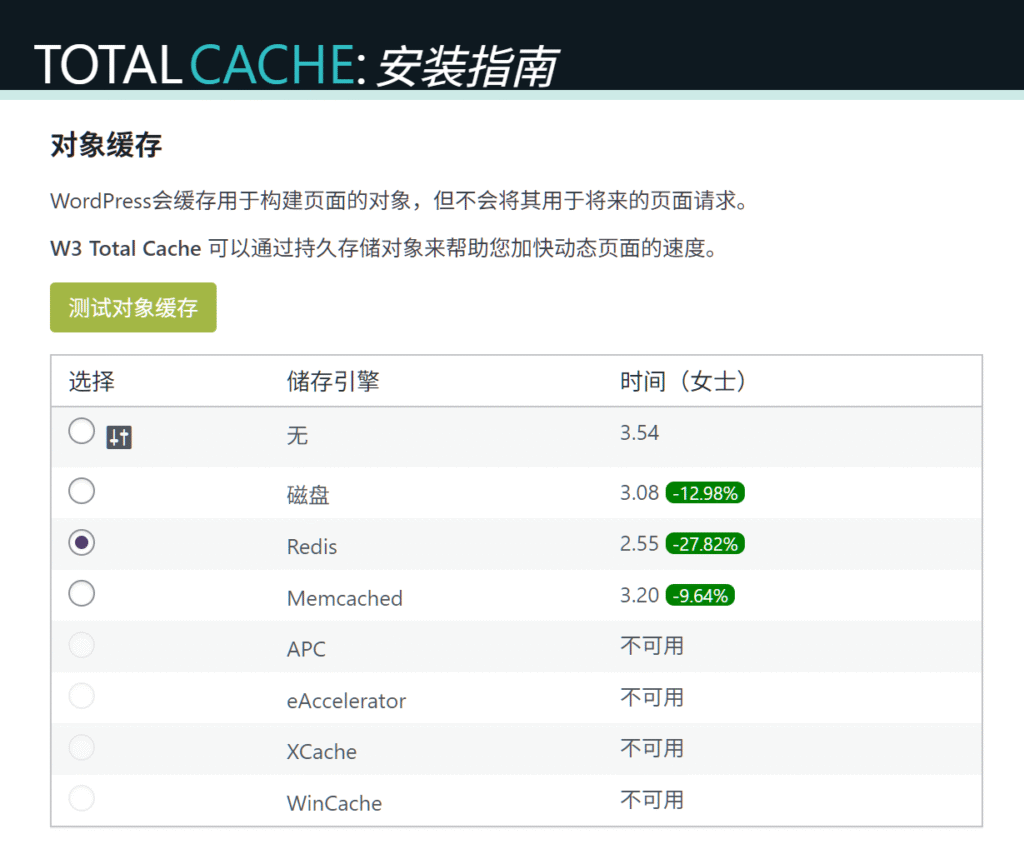The width and height of the screenshot is (1024, 864).
Task: Click the 储存引擎 column header
Action: tap(333, 381)
